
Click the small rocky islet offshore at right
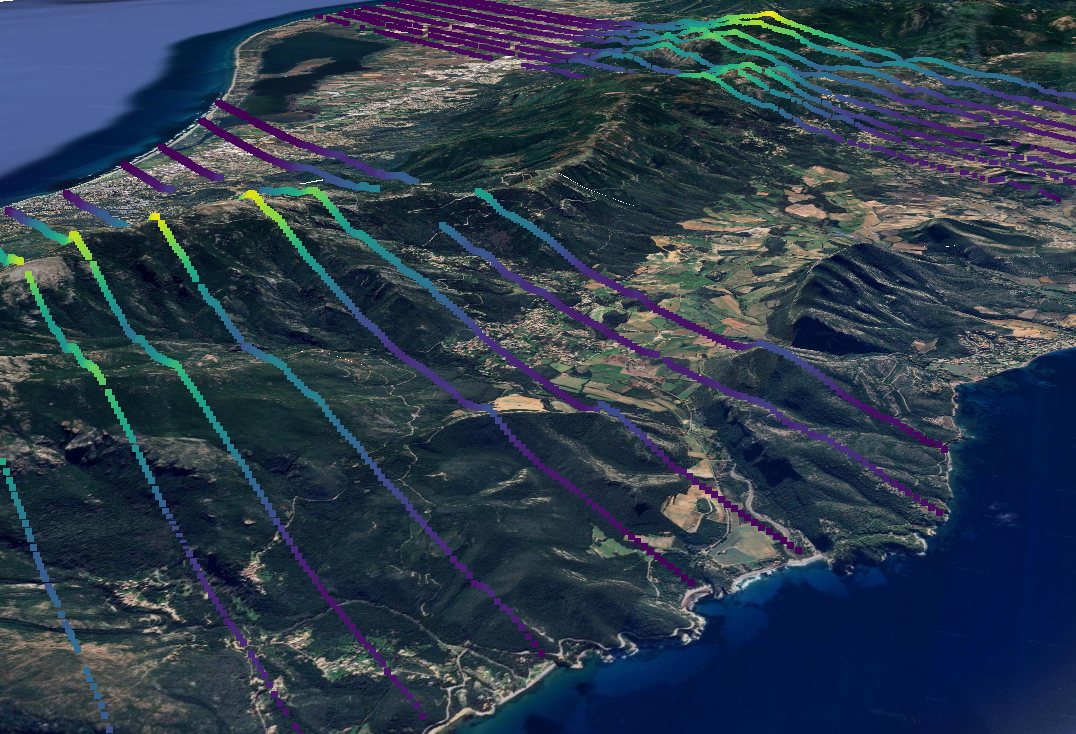pos(1003,518)
